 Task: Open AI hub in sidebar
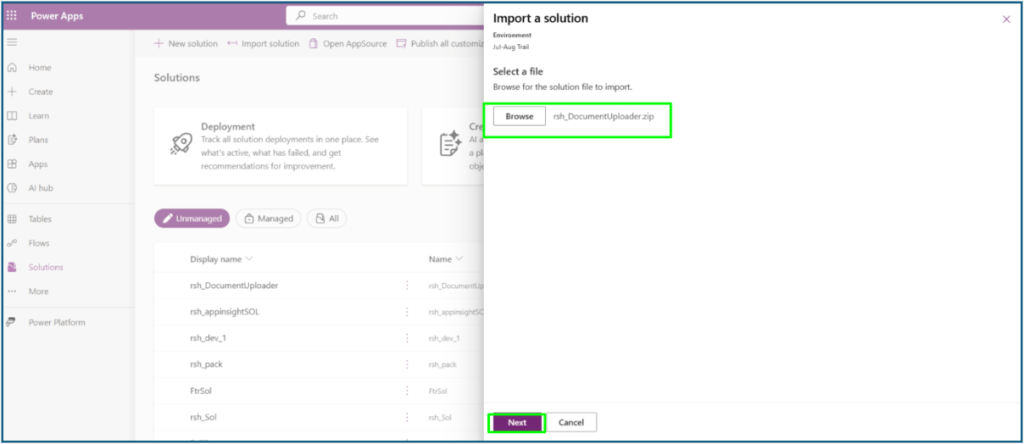click(40, 188)
